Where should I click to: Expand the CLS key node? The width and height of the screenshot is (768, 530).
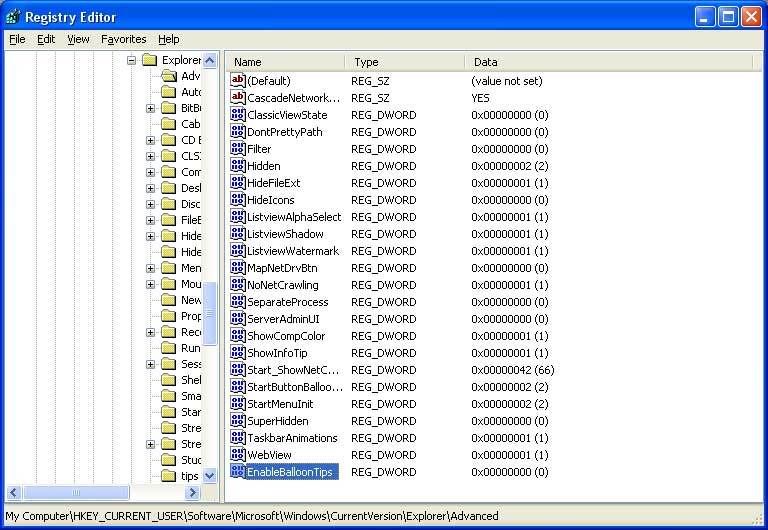point(150,156)
